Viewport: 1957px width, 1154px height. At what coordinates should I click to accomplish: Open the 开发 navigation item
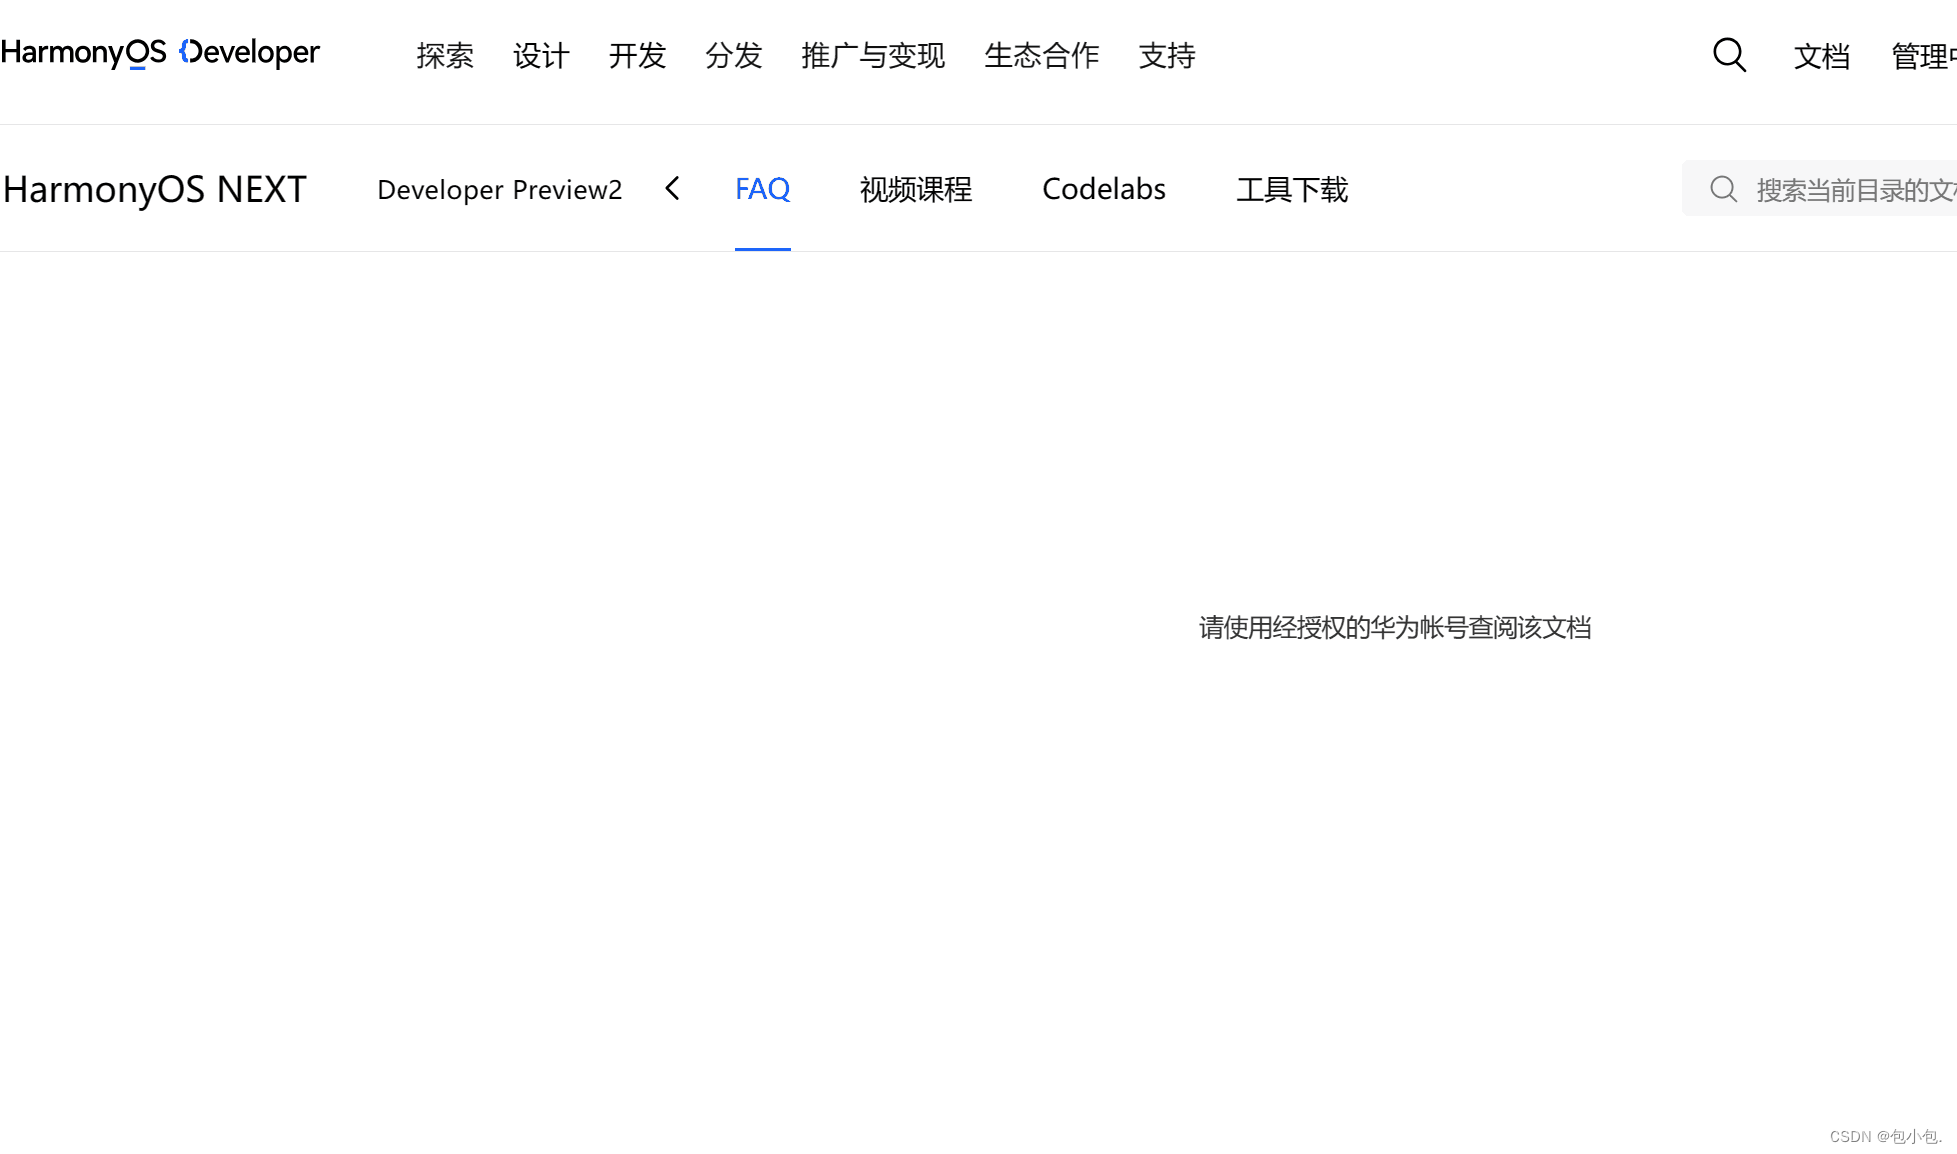(637, 56)
